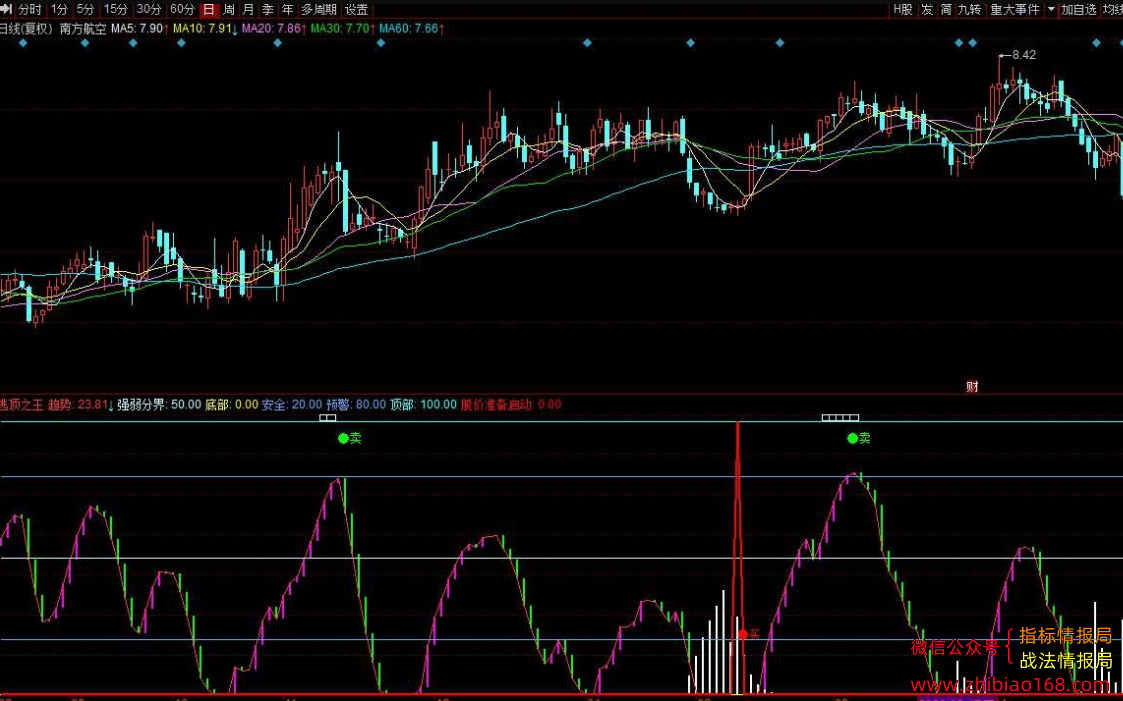Open 多周期 multi-period view
Screen dimensions: 1123x701
318,9
